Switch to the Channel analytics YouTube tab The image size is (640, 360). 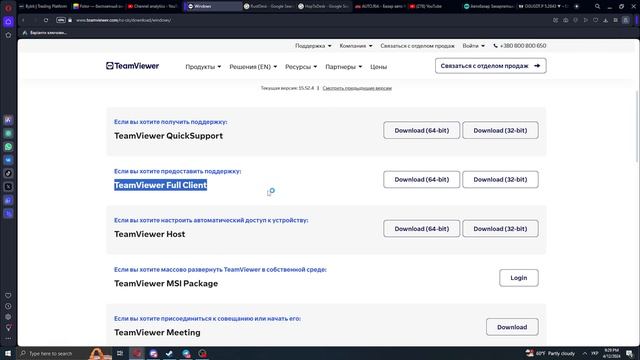point(153,6)
